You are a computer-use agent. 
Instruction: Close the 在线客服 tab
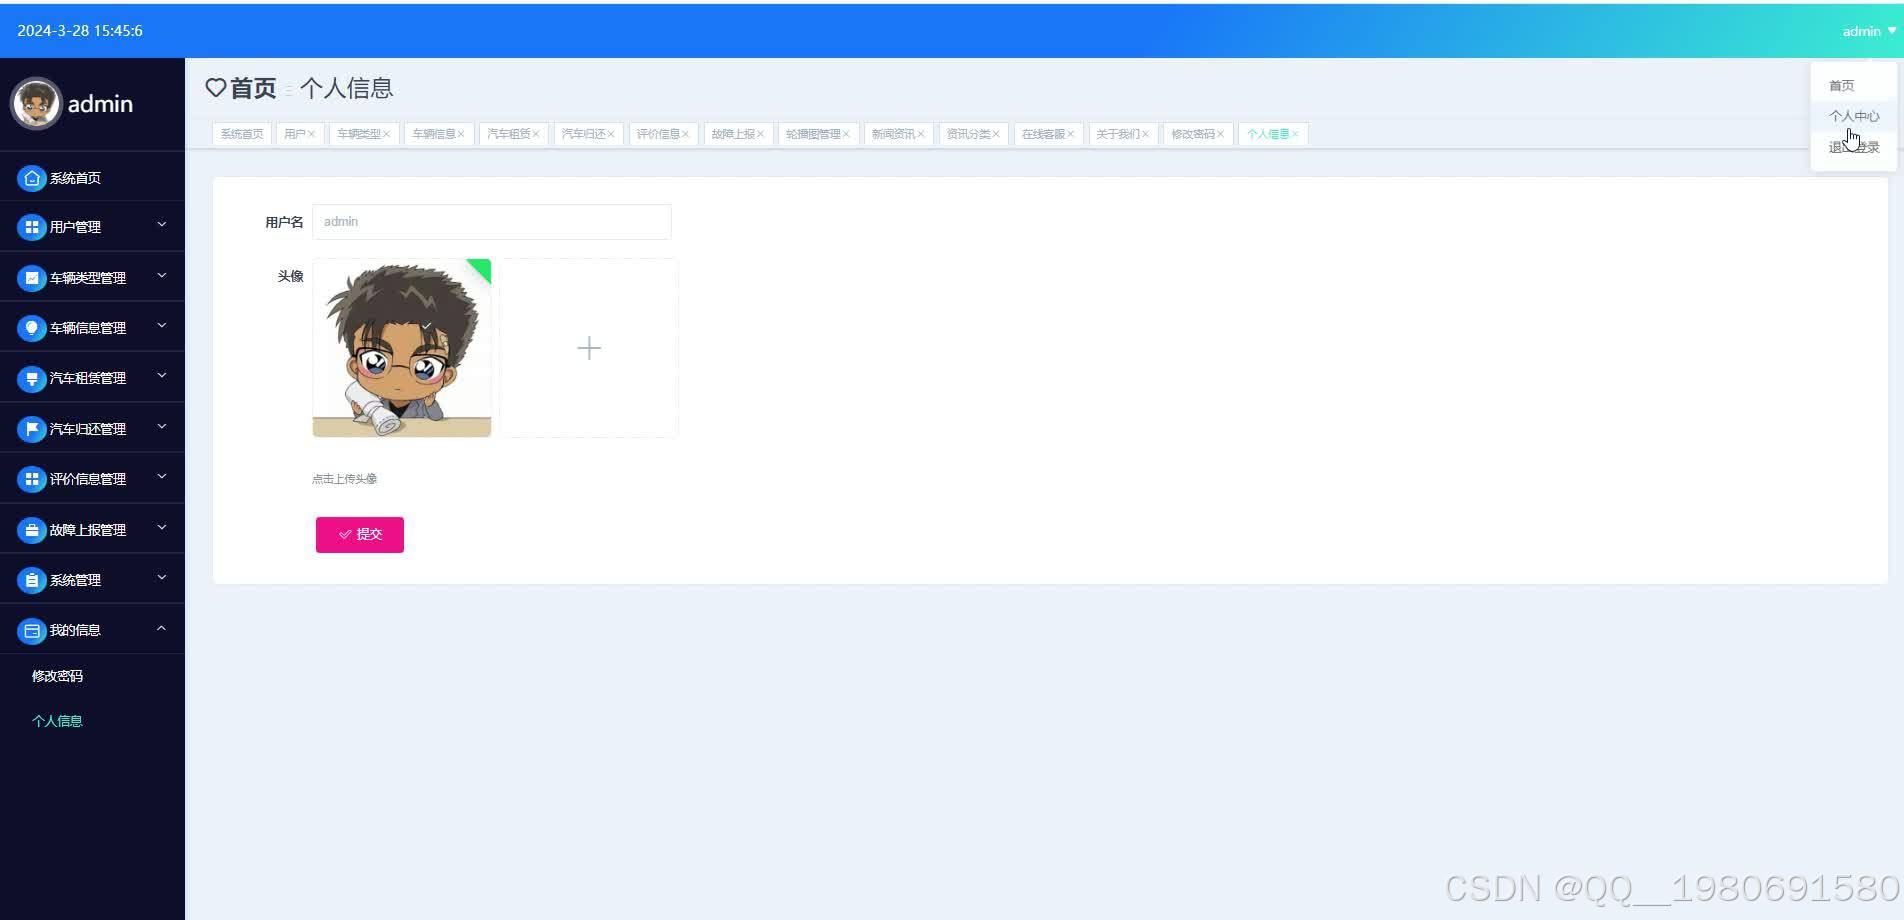1070,134
